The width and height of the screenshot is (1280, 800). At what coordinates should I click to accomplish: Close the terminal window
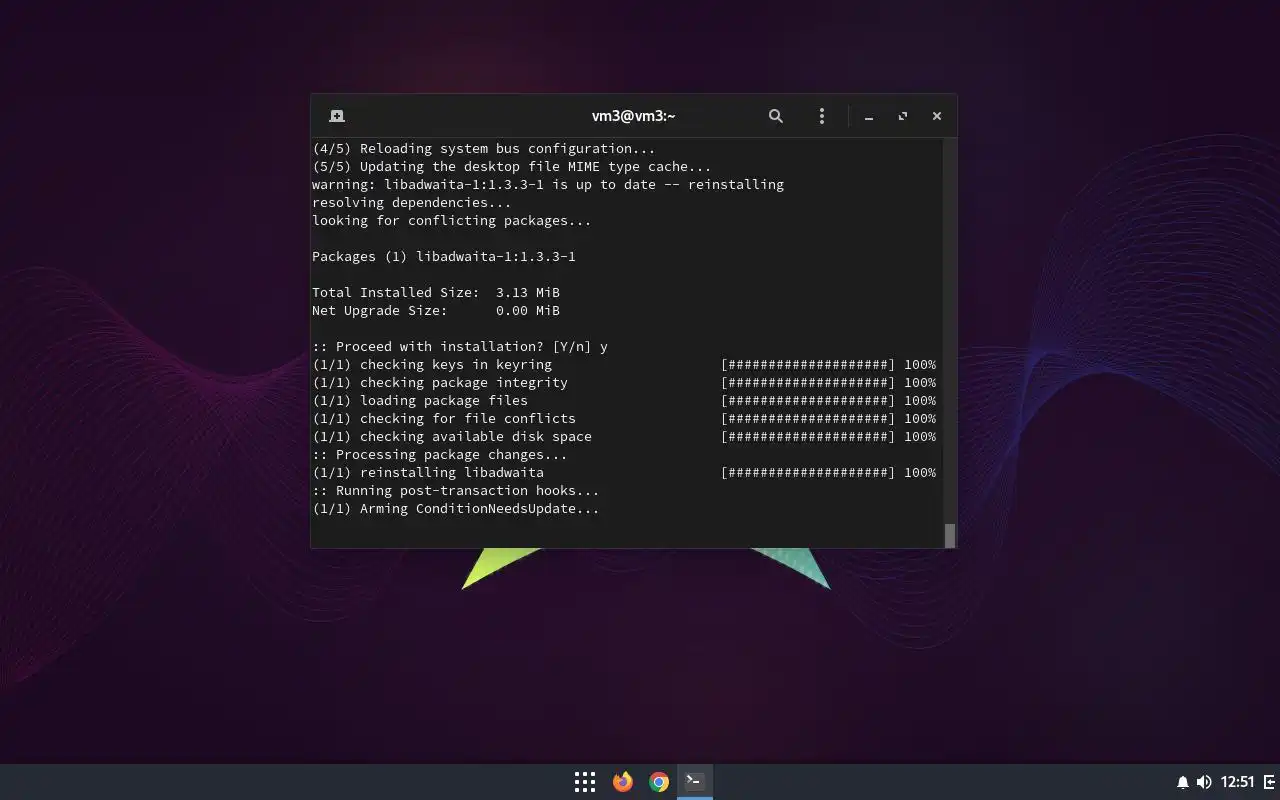(x=937, y=116)
